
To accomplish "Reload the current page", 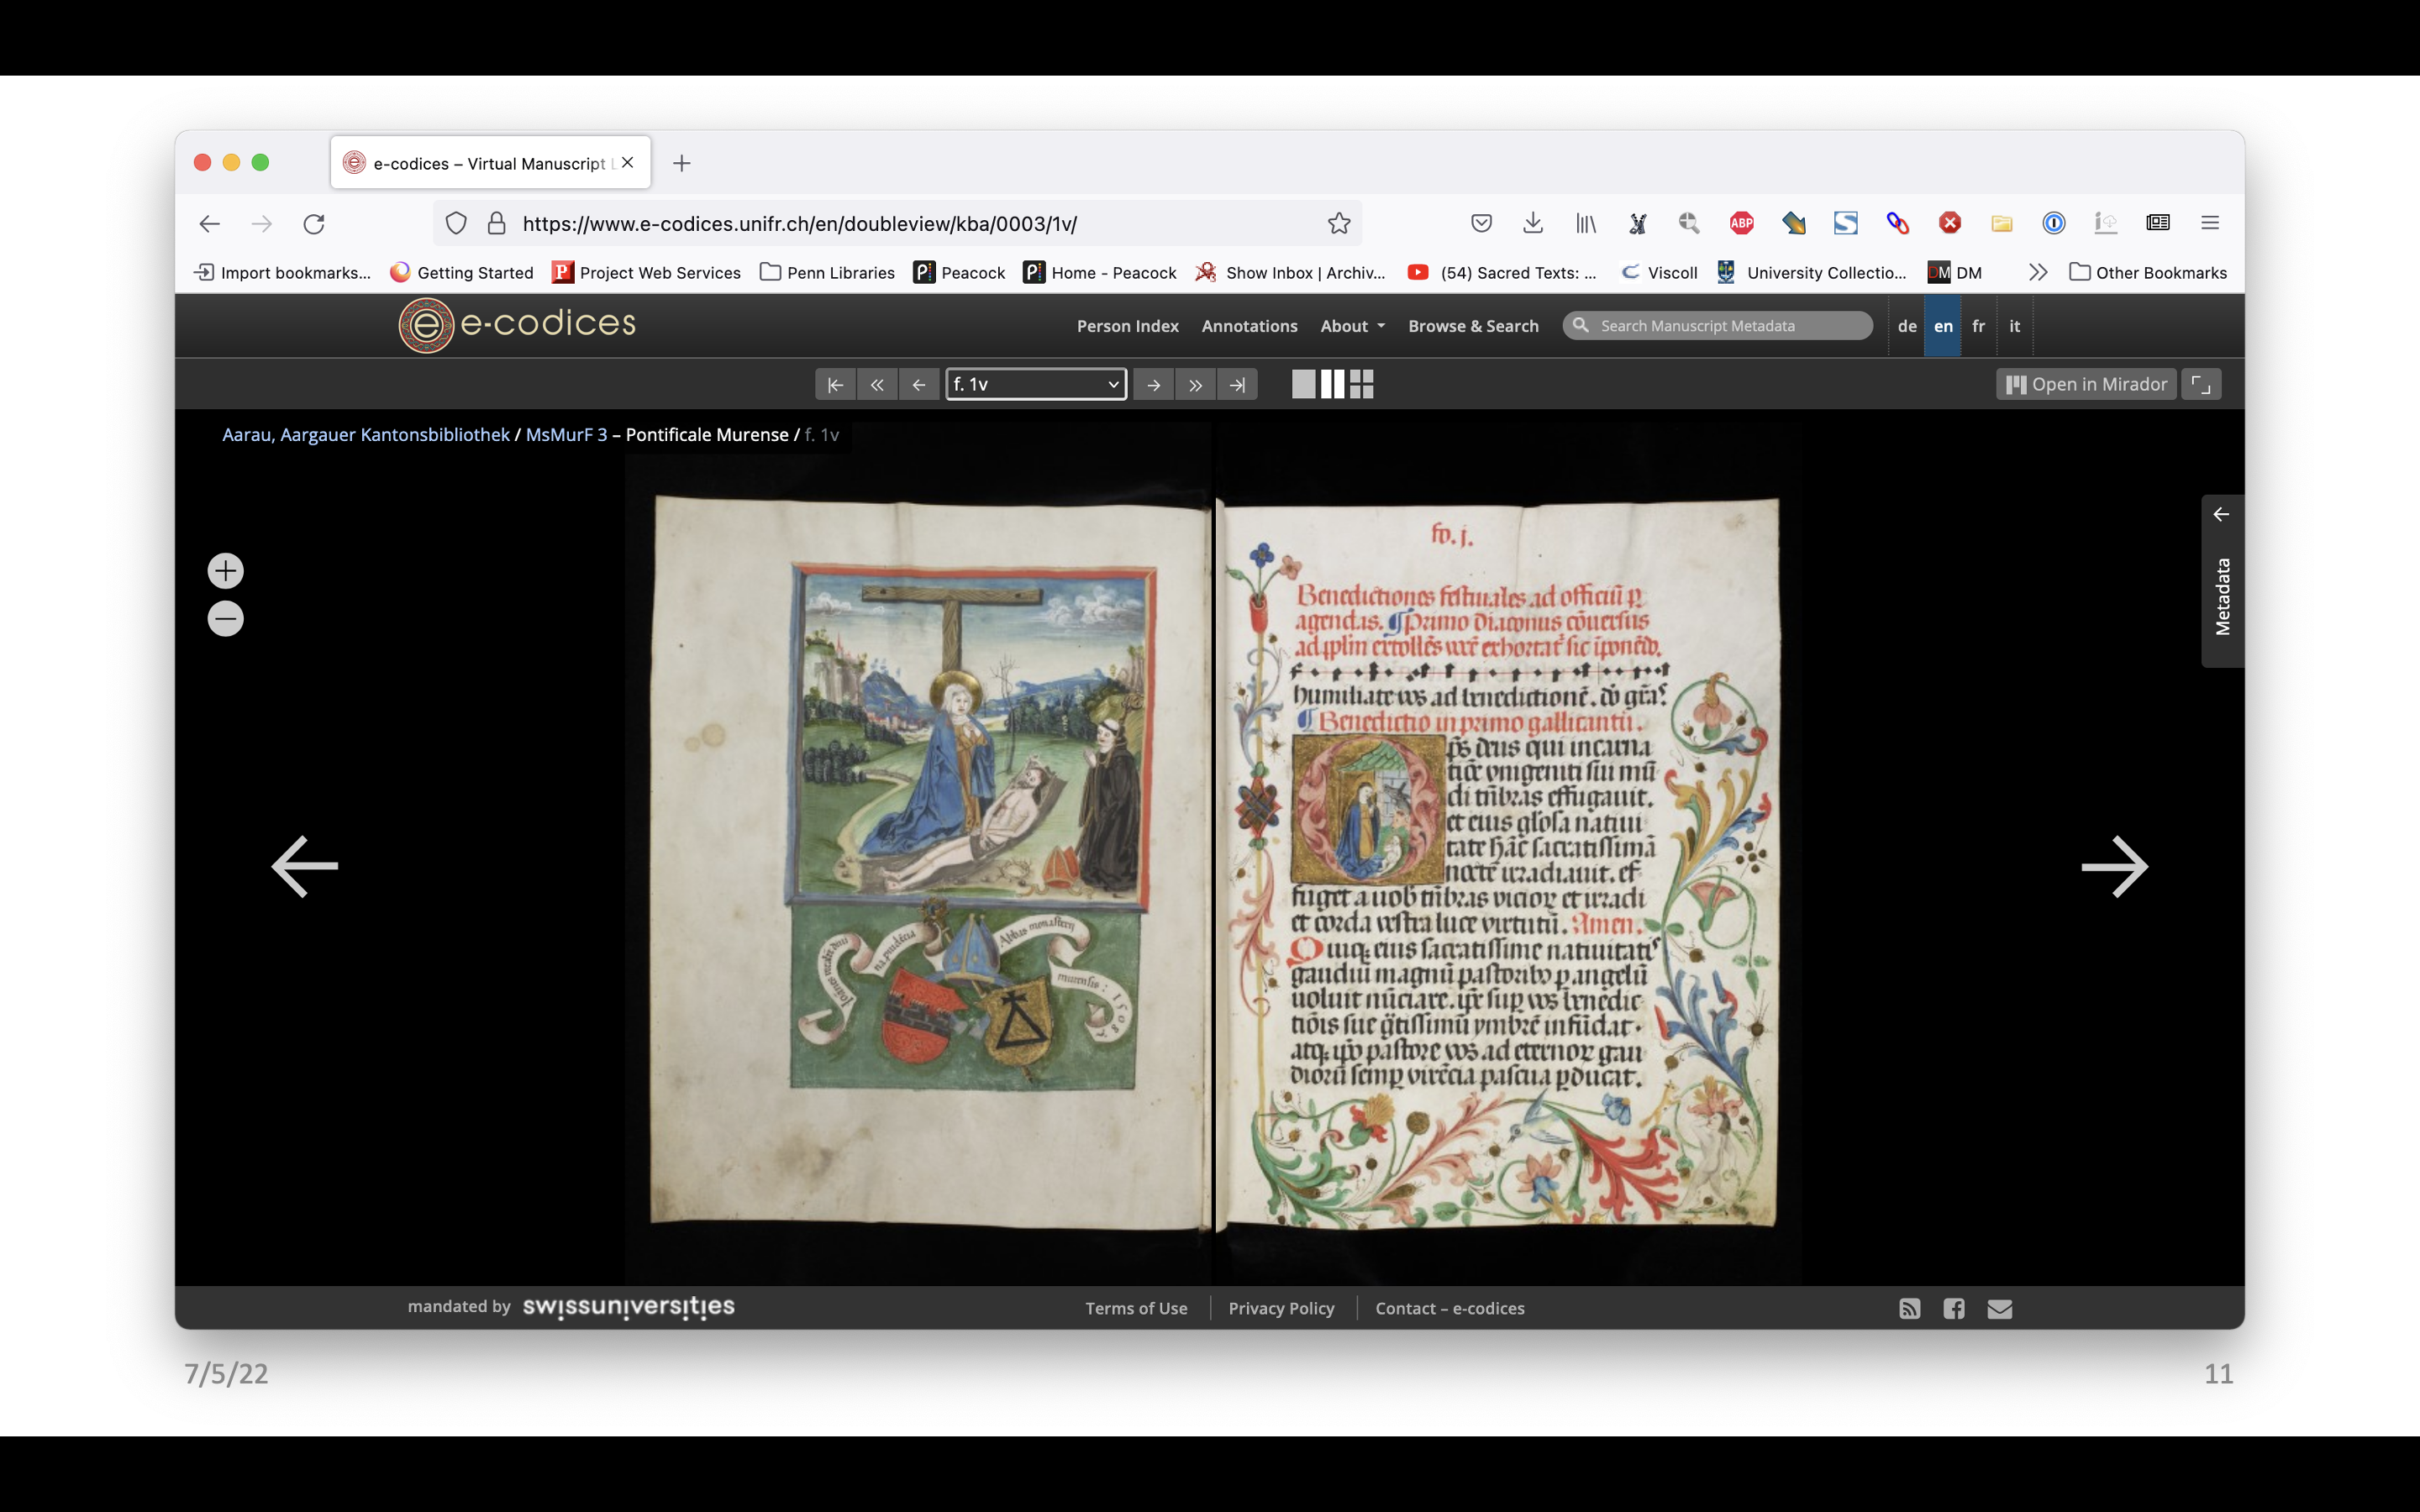I will point(314,224).
